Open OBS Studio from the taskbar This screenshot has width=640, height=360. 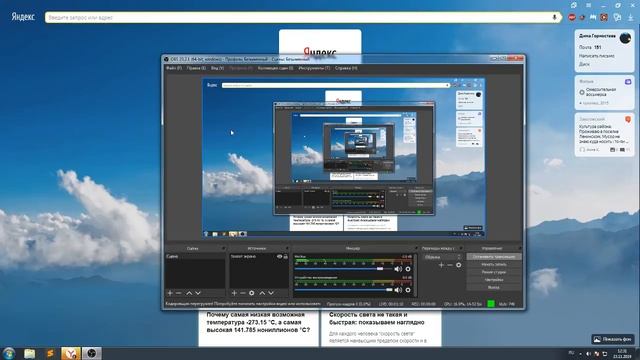tap(91, 353)
